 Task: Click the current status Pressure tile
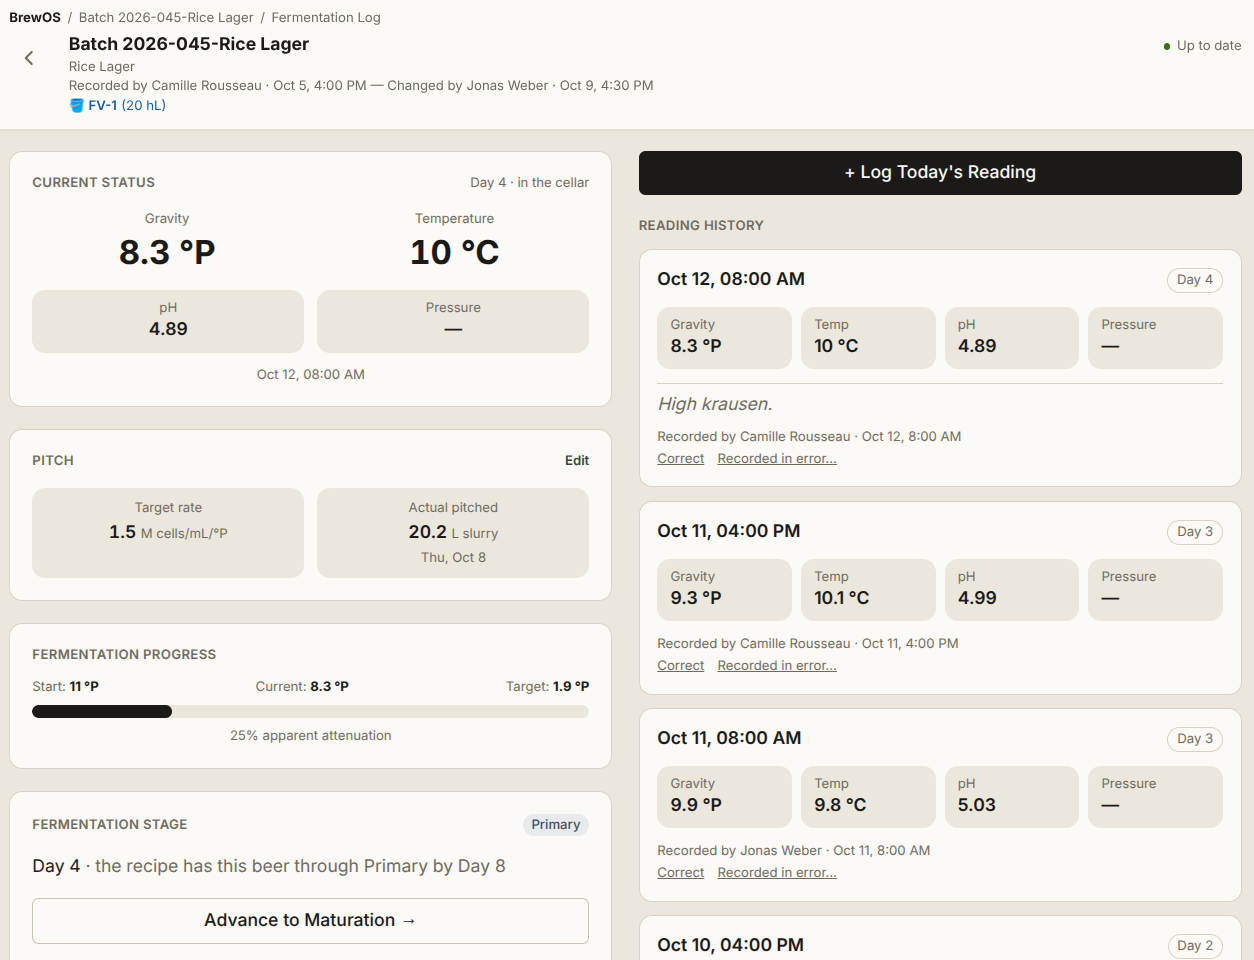click(453, 321)
